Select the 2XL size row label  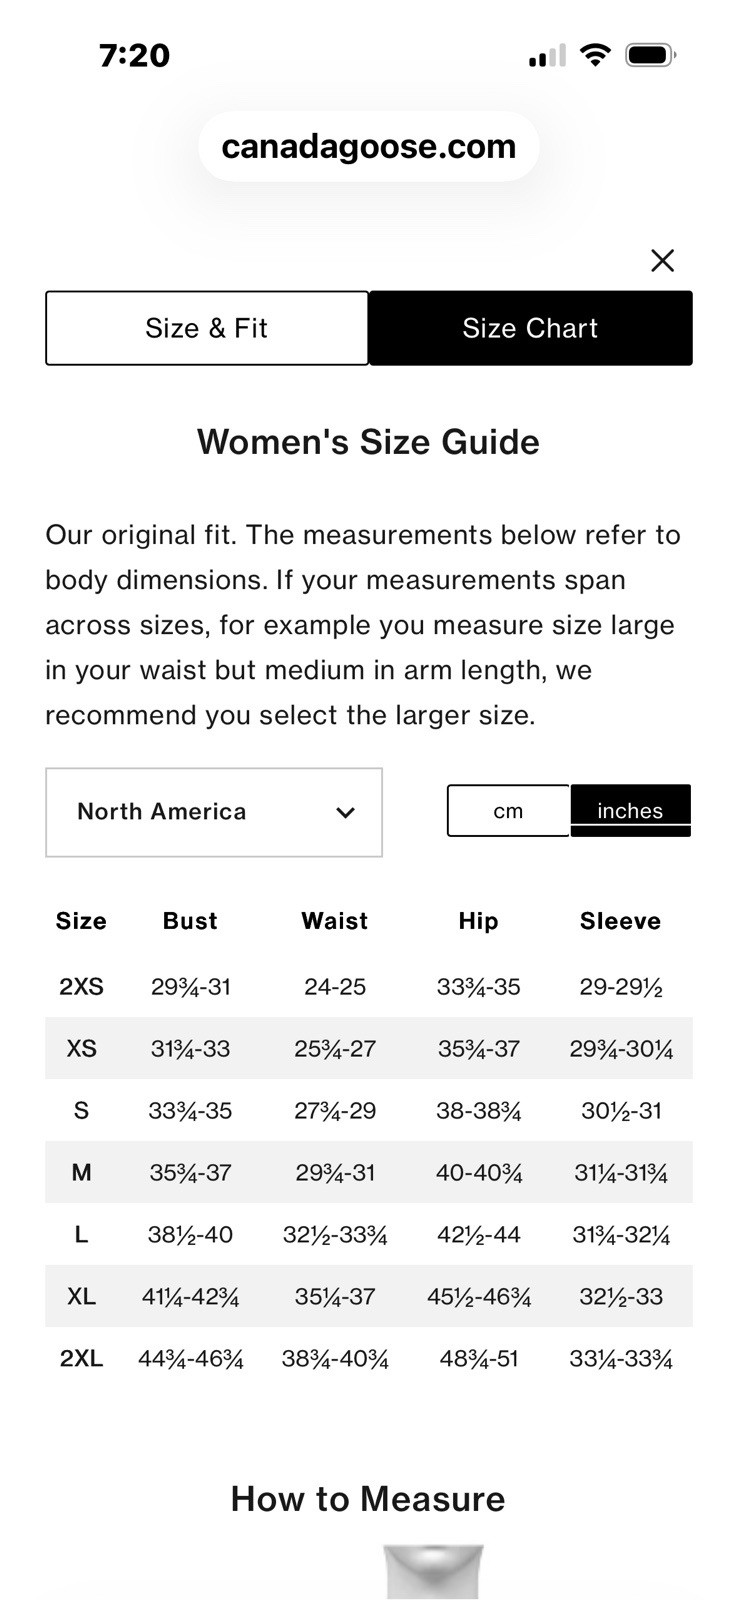81,1358
